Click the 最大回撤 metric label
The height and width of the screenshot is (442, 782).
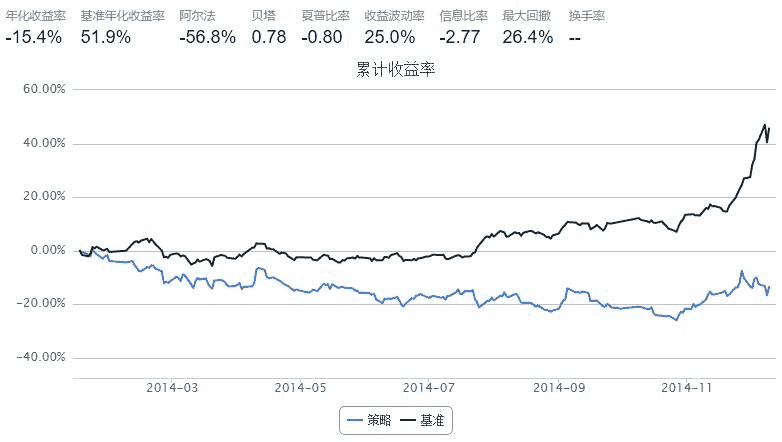tap(527, 16)
